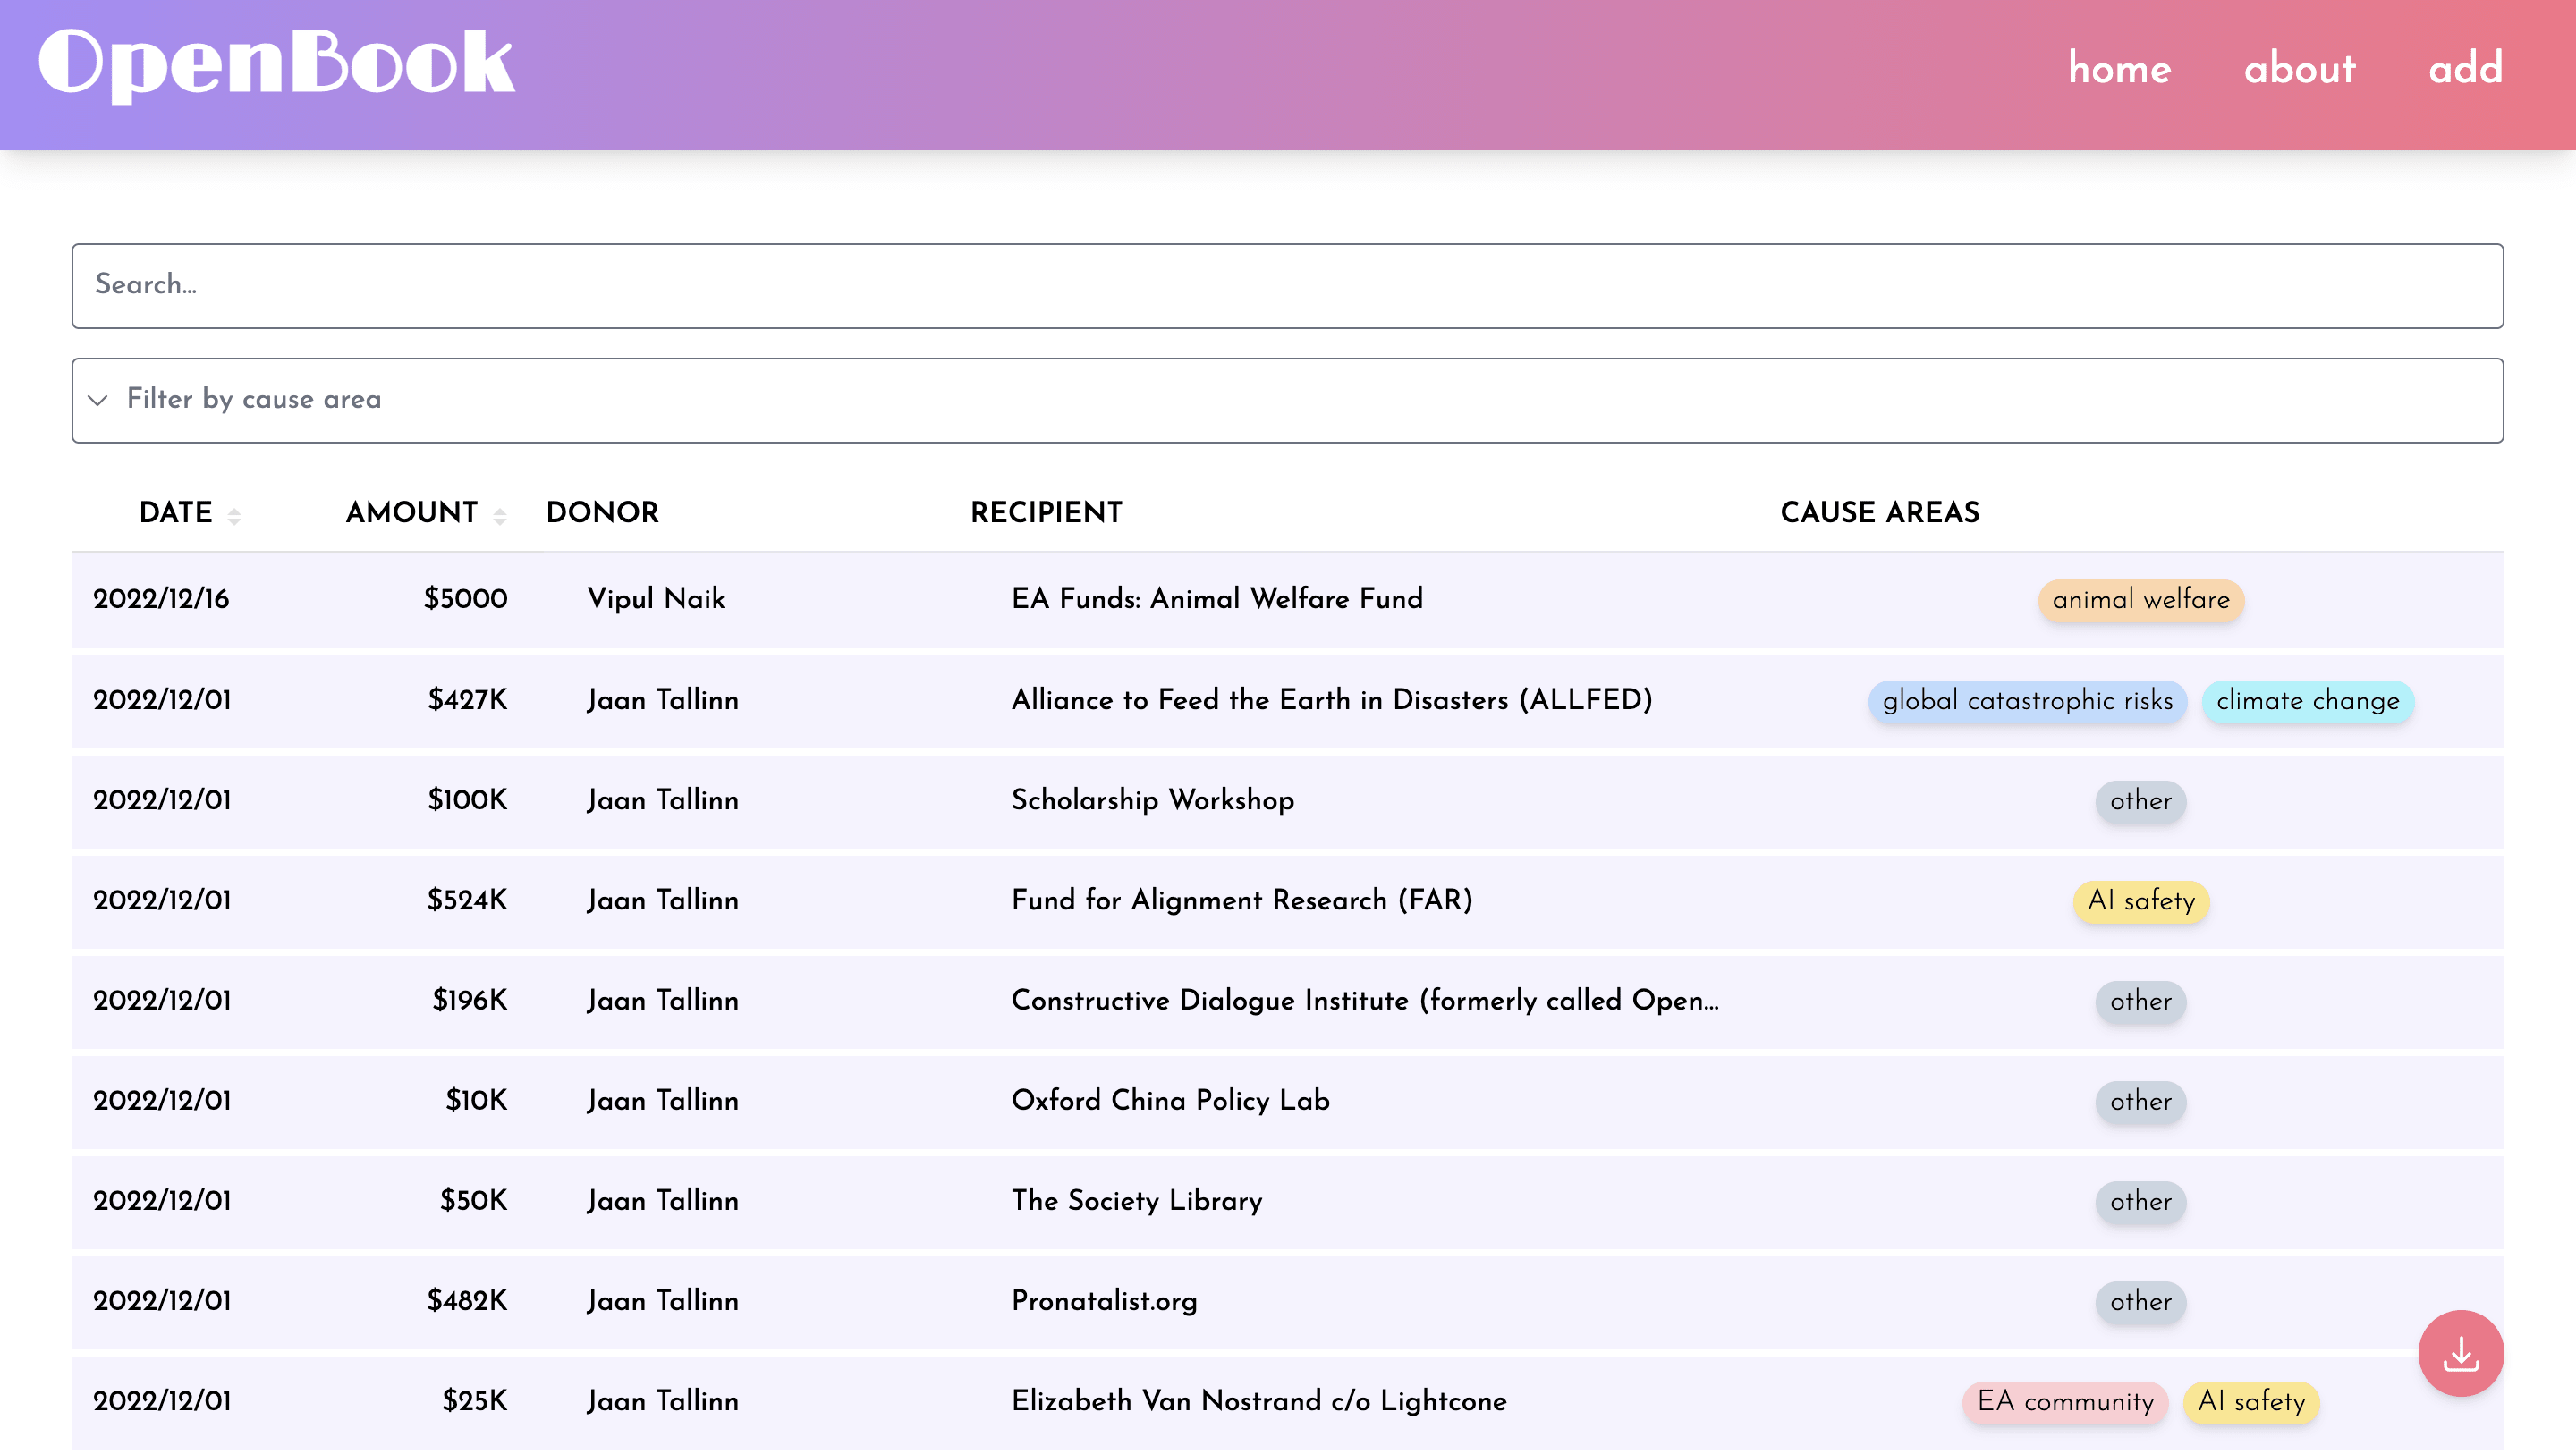Click the red download button icon

tap(2460, 1353)
